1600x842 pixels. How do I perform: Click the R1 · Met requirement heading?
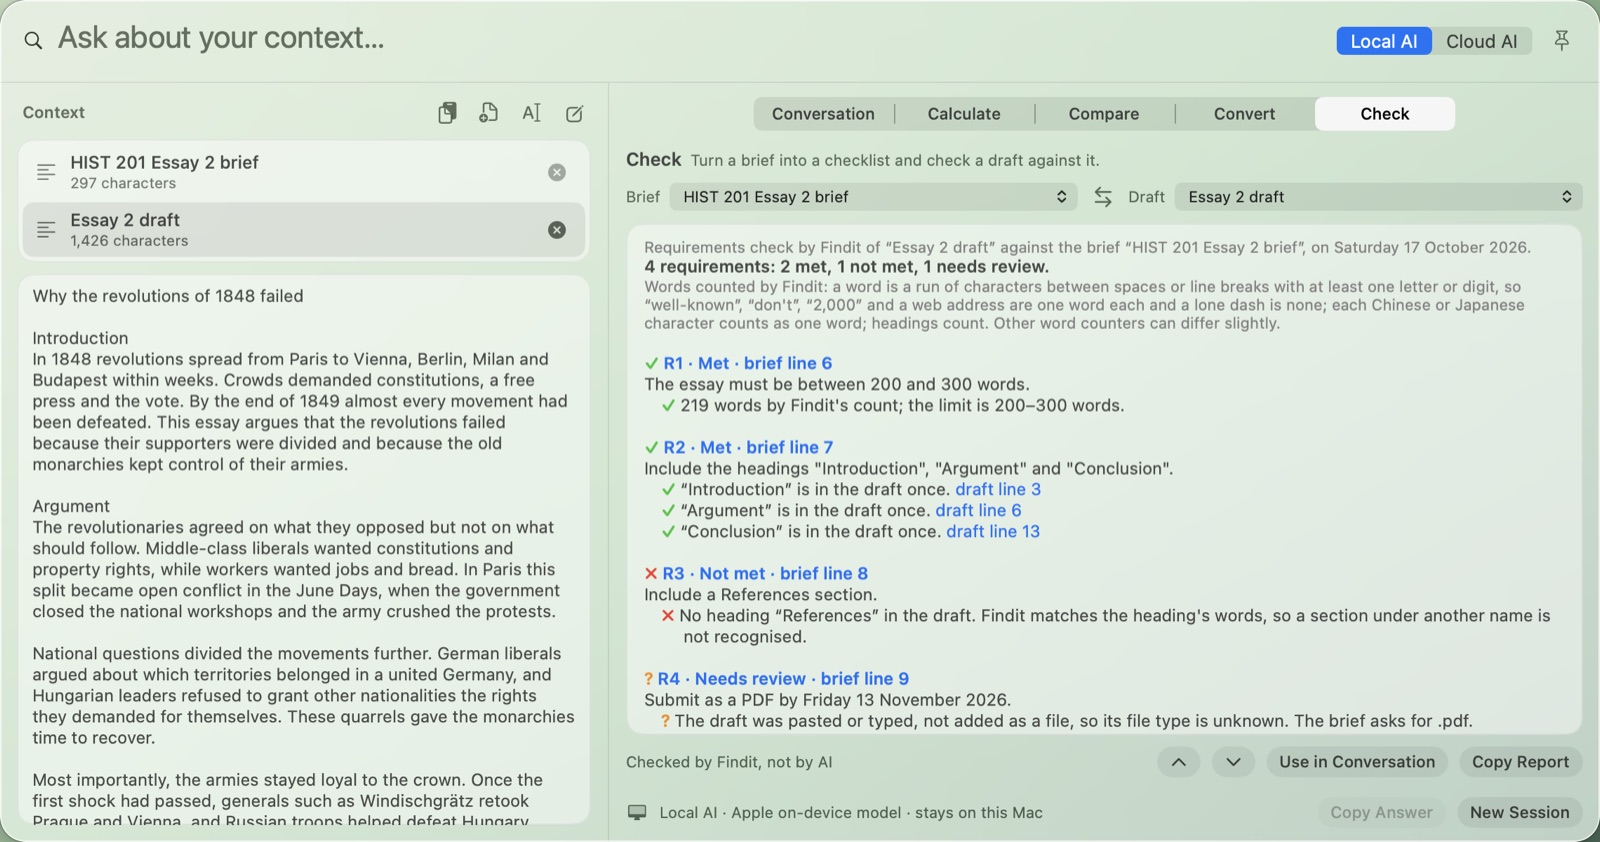tap(739, 363)
